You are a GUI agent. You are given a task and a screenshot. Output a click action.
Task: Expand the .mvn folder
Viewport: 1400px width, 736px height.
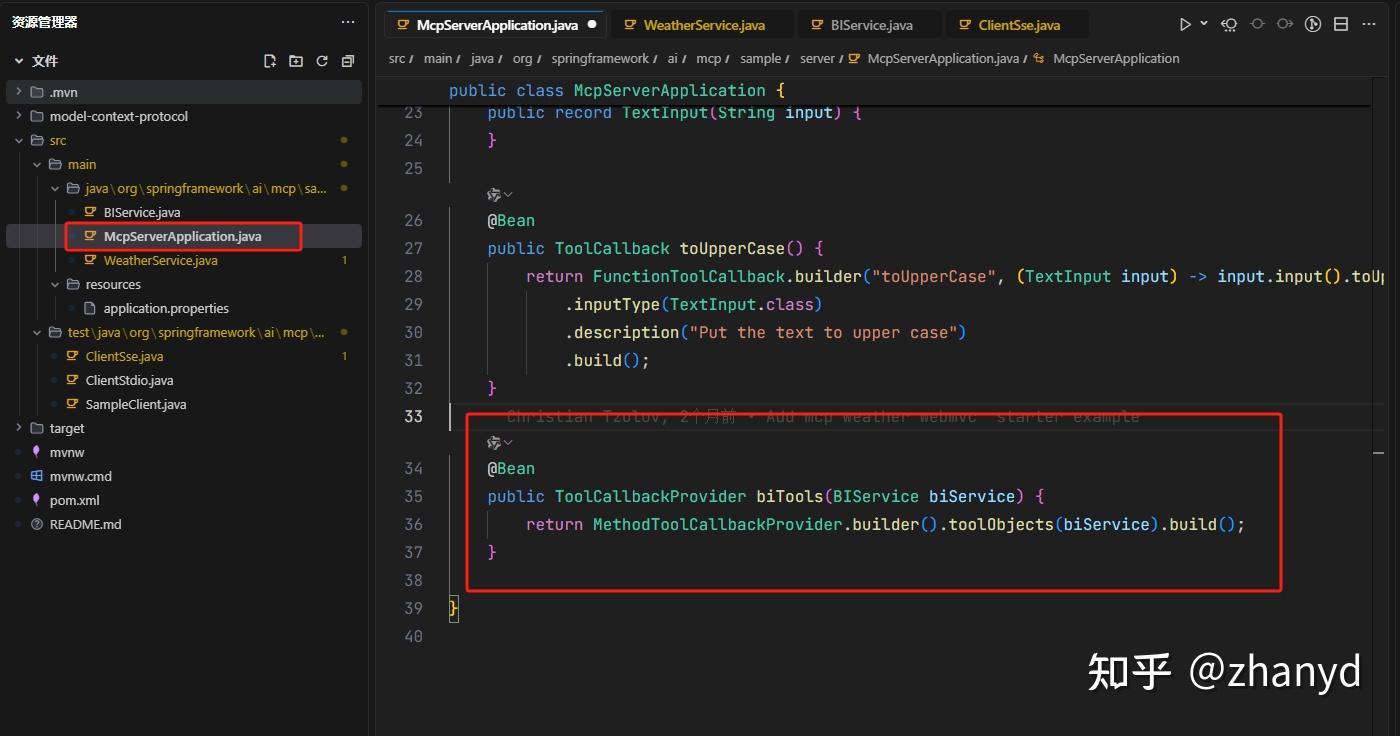pos(63,92)
